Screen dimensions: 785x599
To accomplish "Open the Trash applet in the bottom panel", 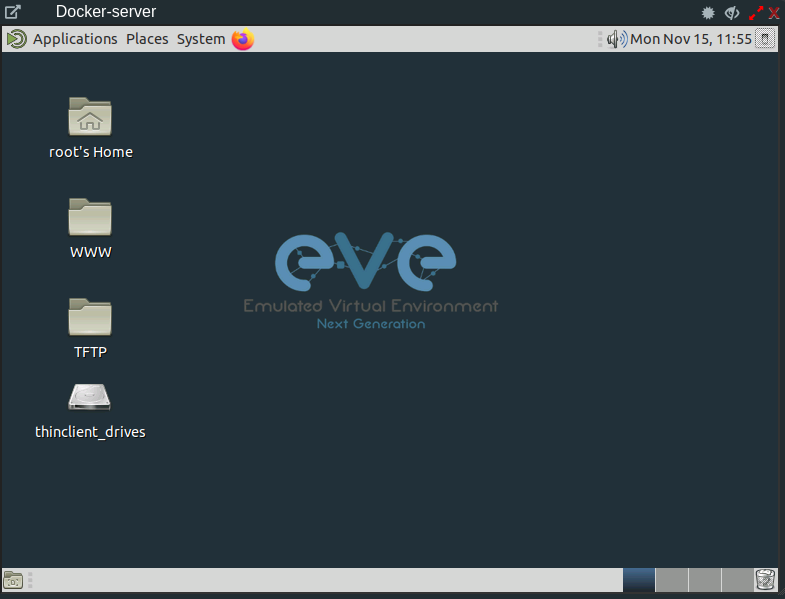I will pyautogui.click(x=765, y=579).
